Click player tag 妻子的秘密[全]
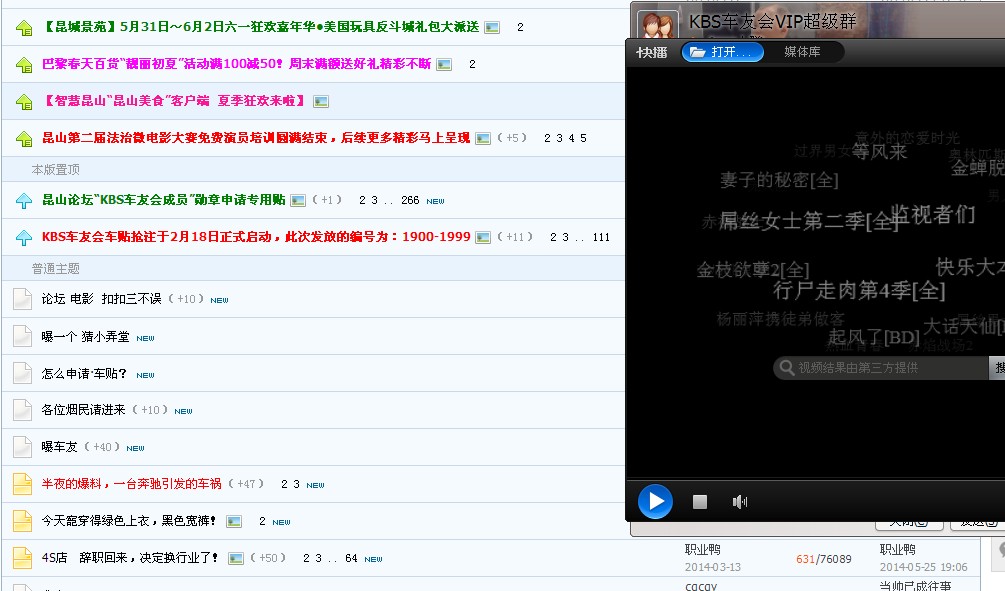Viewport: 1005px width, 591px height. click(779, 179)
